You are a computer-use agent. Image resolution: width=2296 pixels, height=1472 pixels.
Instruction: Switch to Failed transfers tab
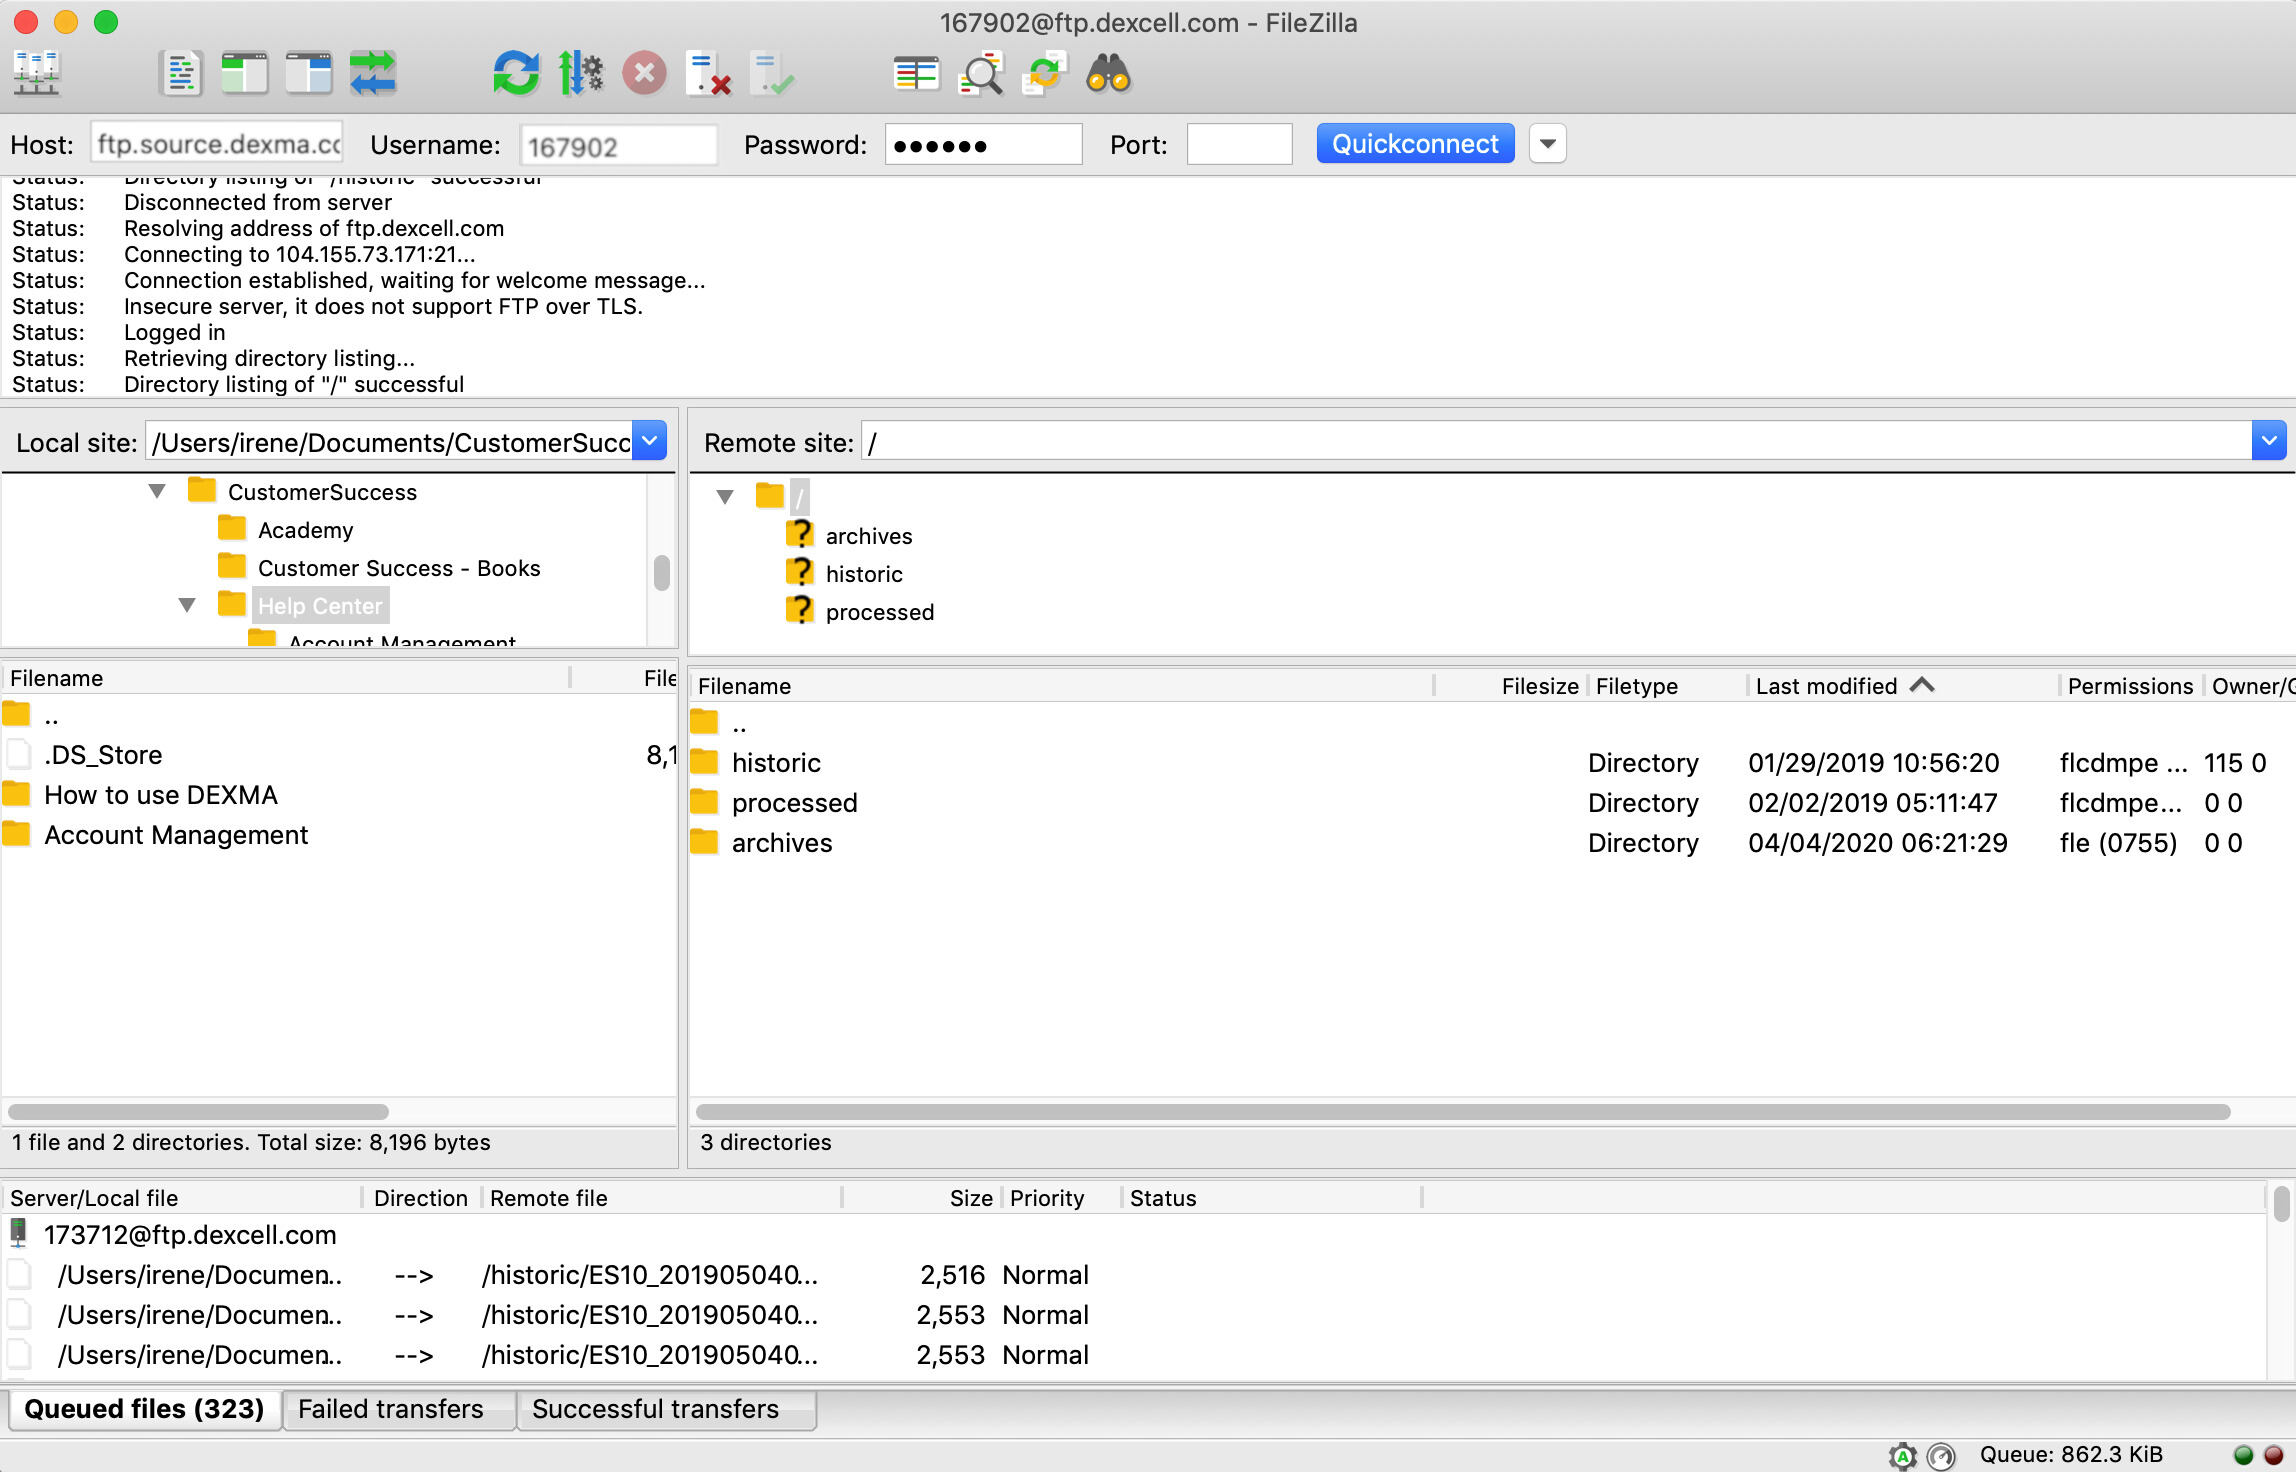[x=391, y=1409]
